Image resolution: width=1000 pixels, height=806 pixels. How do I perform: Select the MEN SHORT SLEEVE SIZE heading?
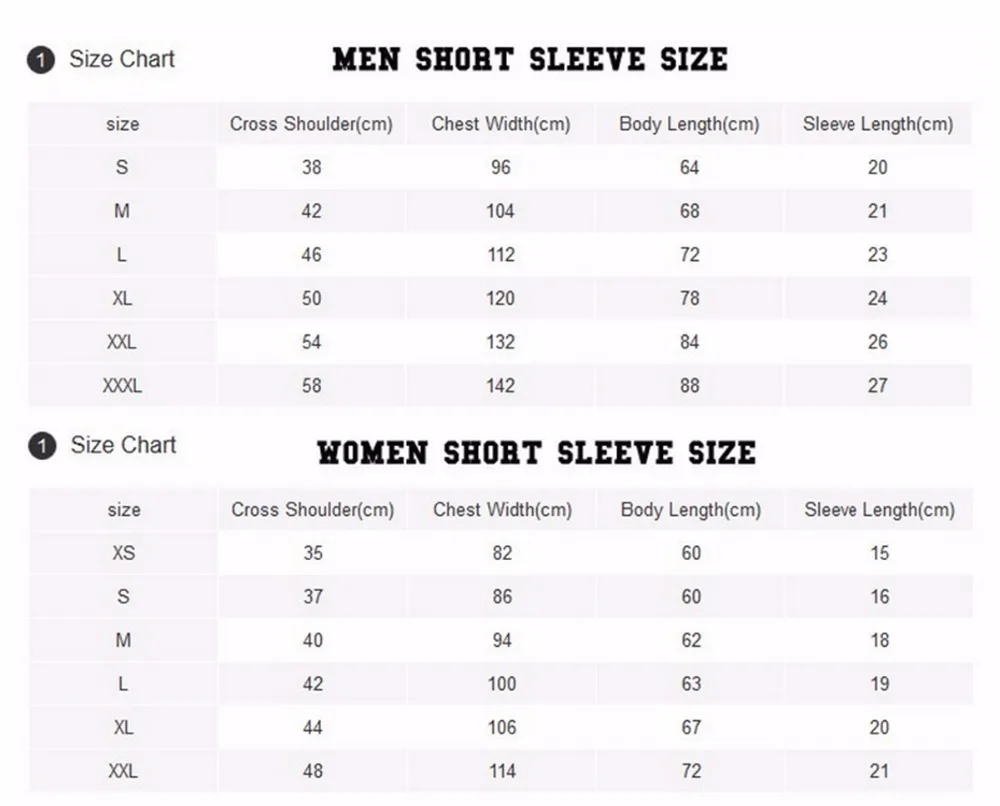tap(530, 59)
